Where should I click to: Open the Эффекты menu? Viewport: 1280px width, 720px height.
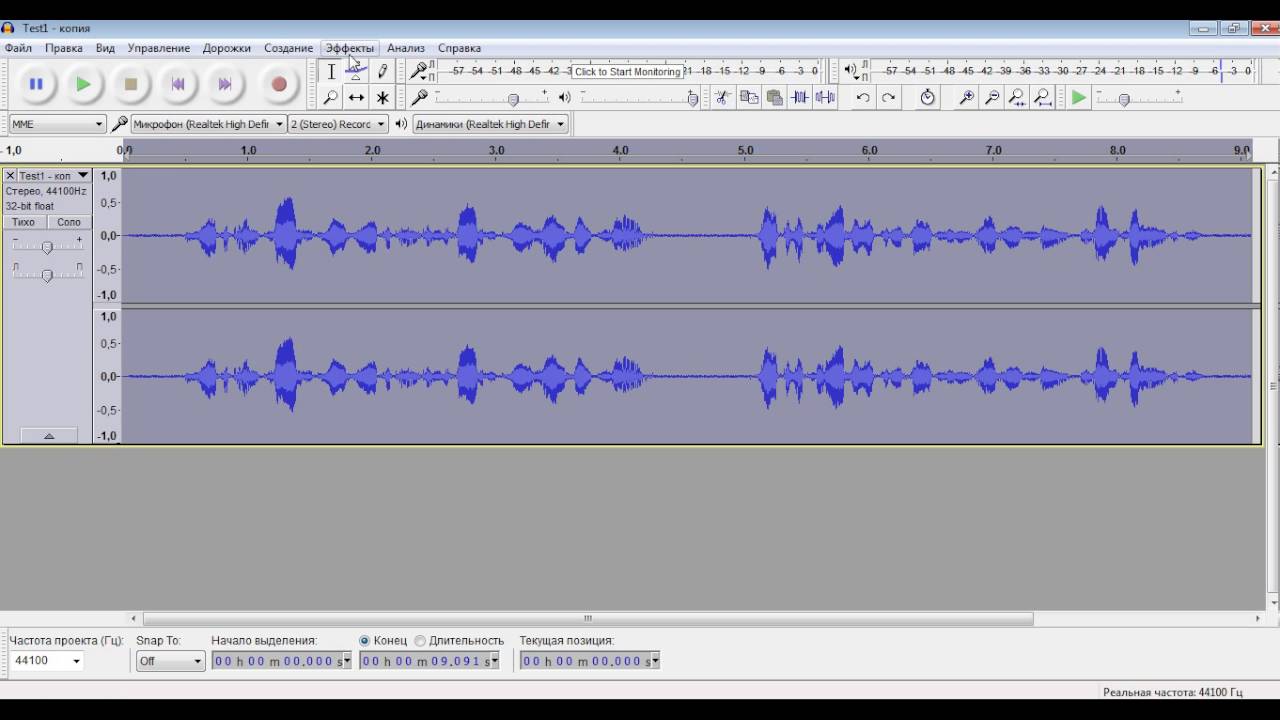click(x=350, y=48)
